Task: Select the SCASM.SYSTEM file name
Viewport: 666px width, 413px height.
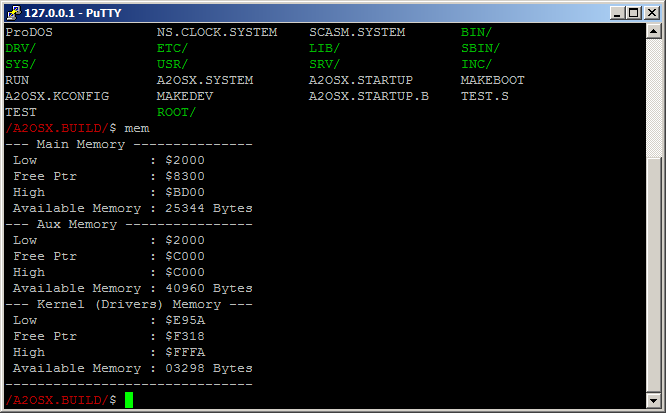Action: [x=357, y=32]
